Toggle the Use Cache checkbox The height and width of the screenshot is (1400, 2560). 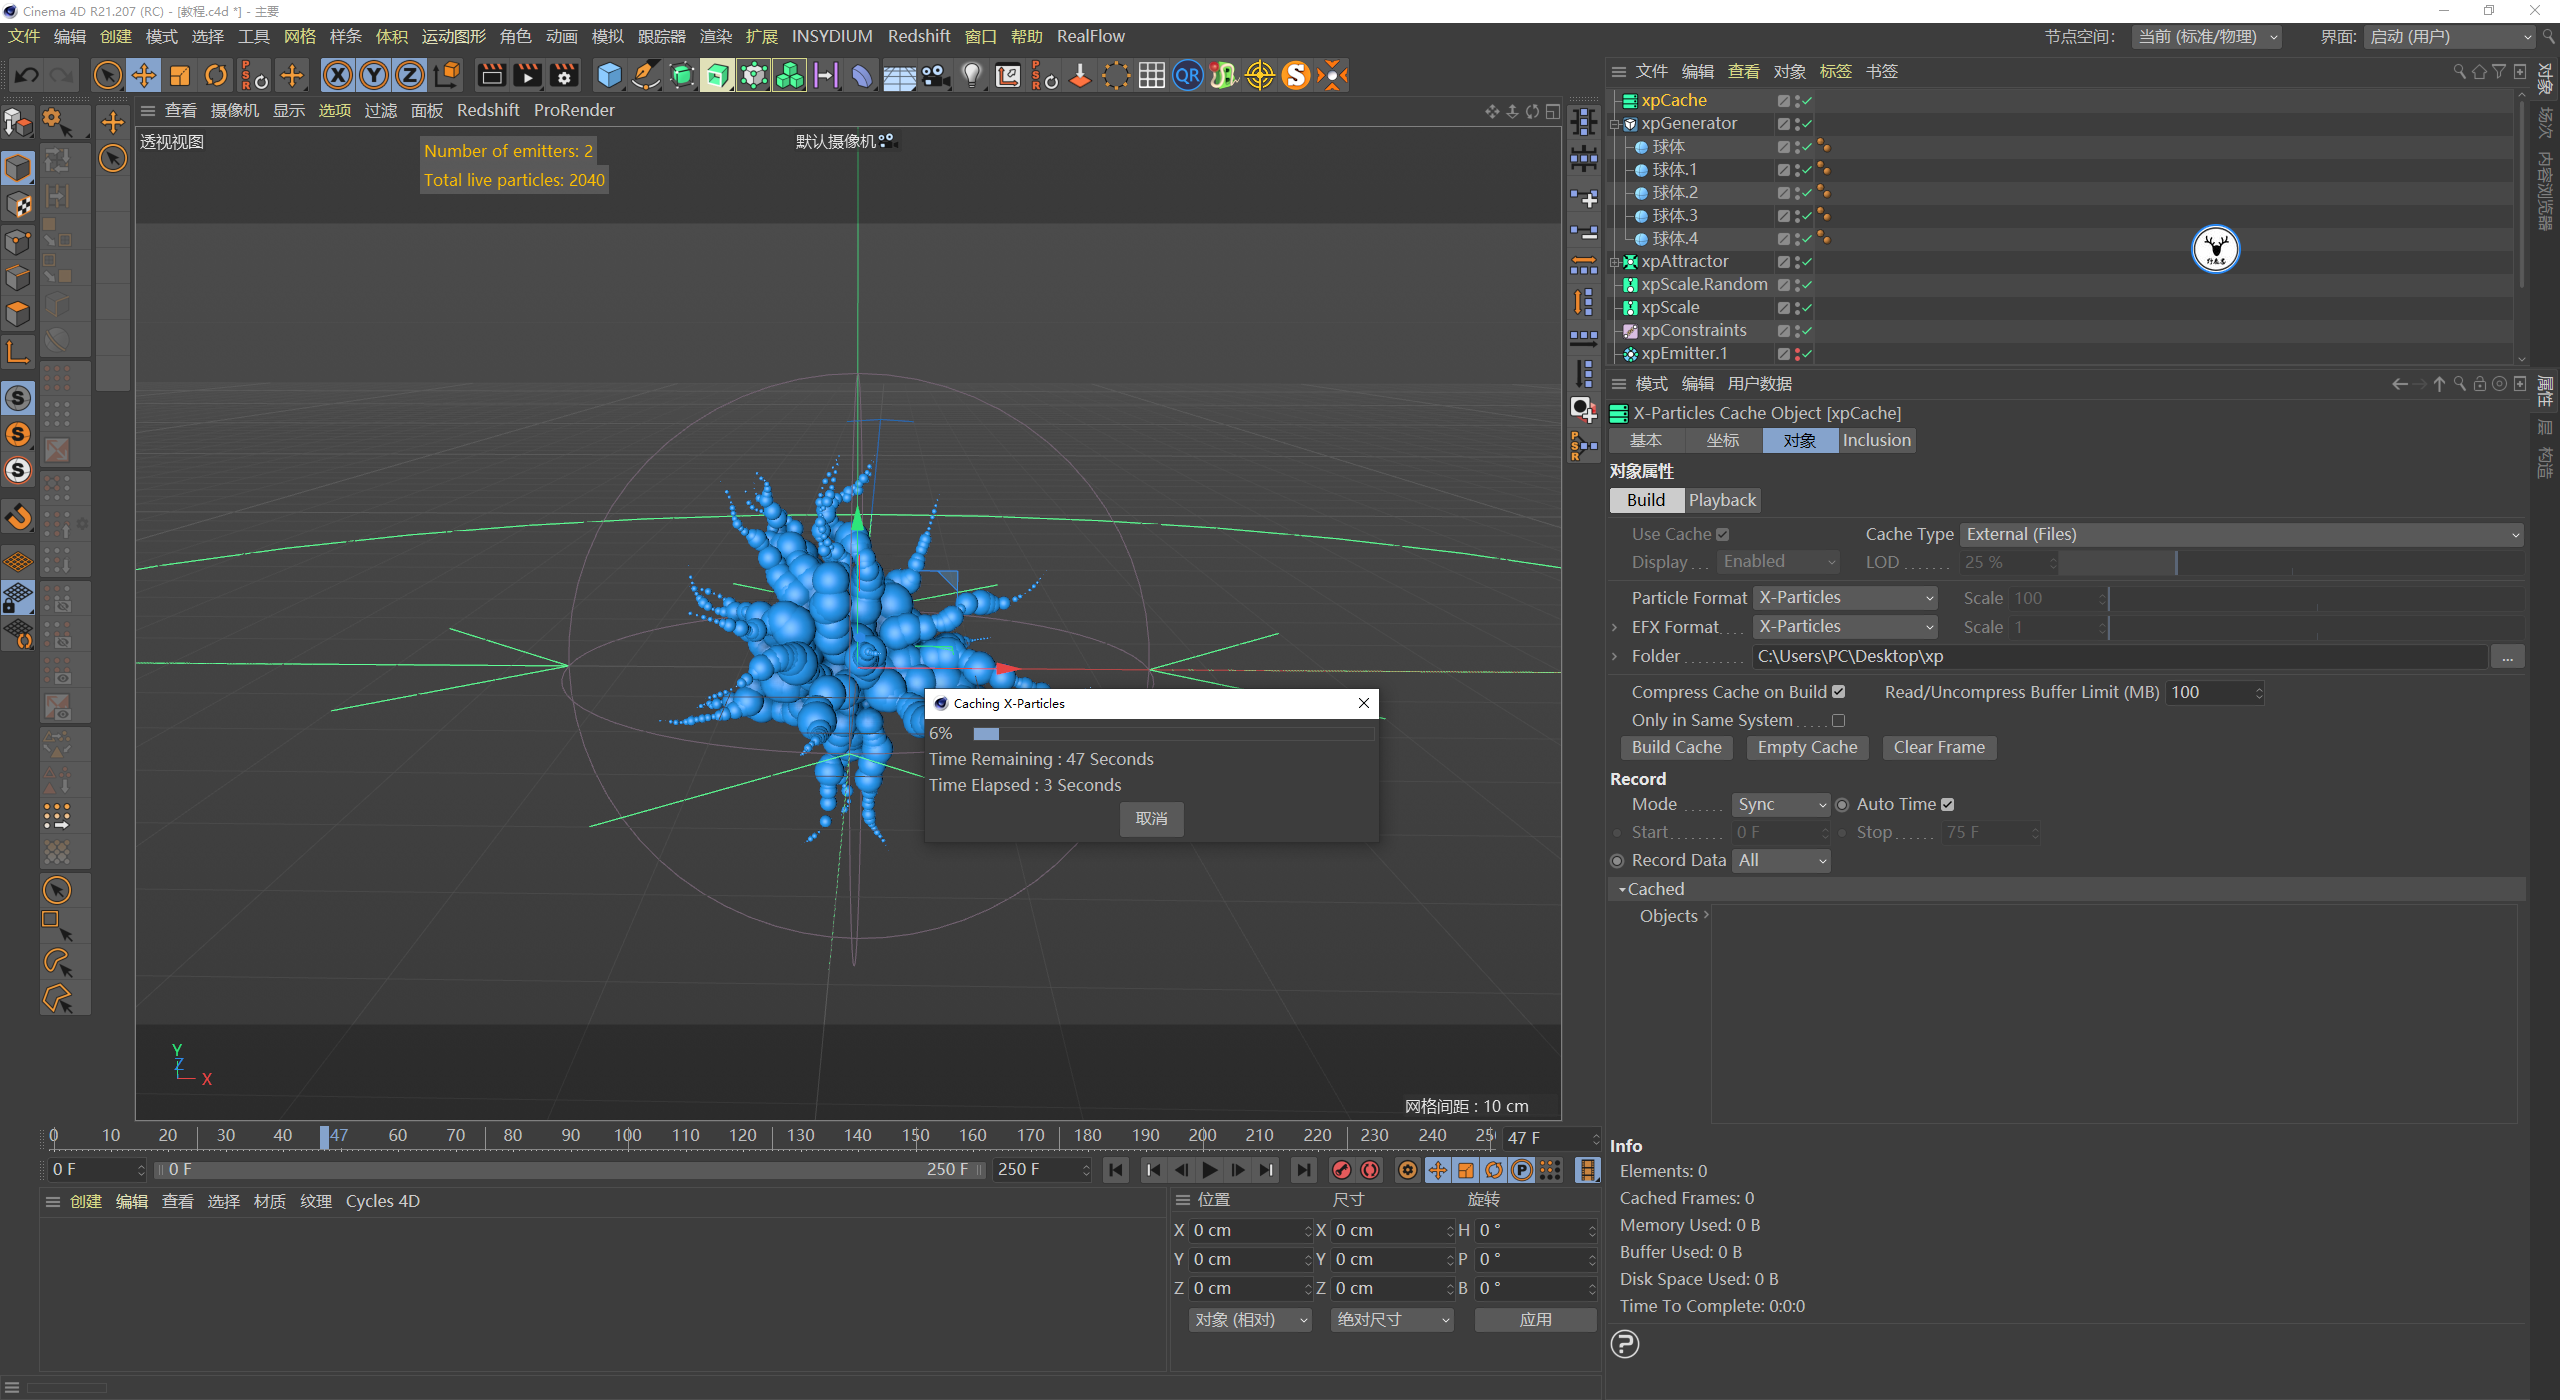tap(1722, 535)
